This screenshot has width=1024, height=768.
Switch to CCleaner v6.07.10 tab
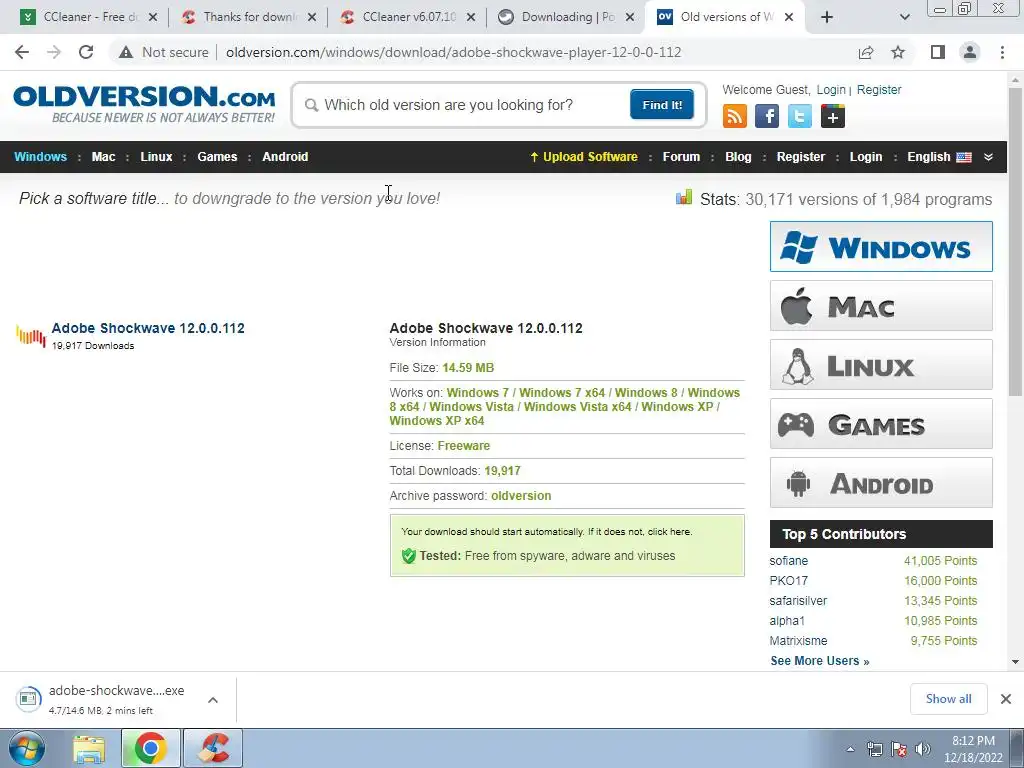pos(408,17)
